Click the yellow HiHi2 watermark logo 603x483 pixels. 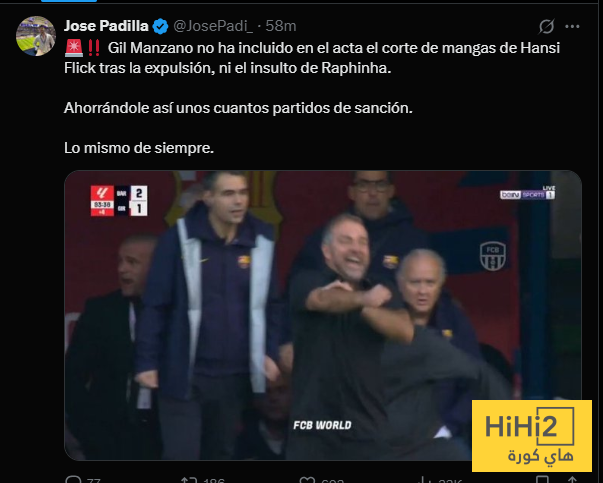(x=532, y=436)
